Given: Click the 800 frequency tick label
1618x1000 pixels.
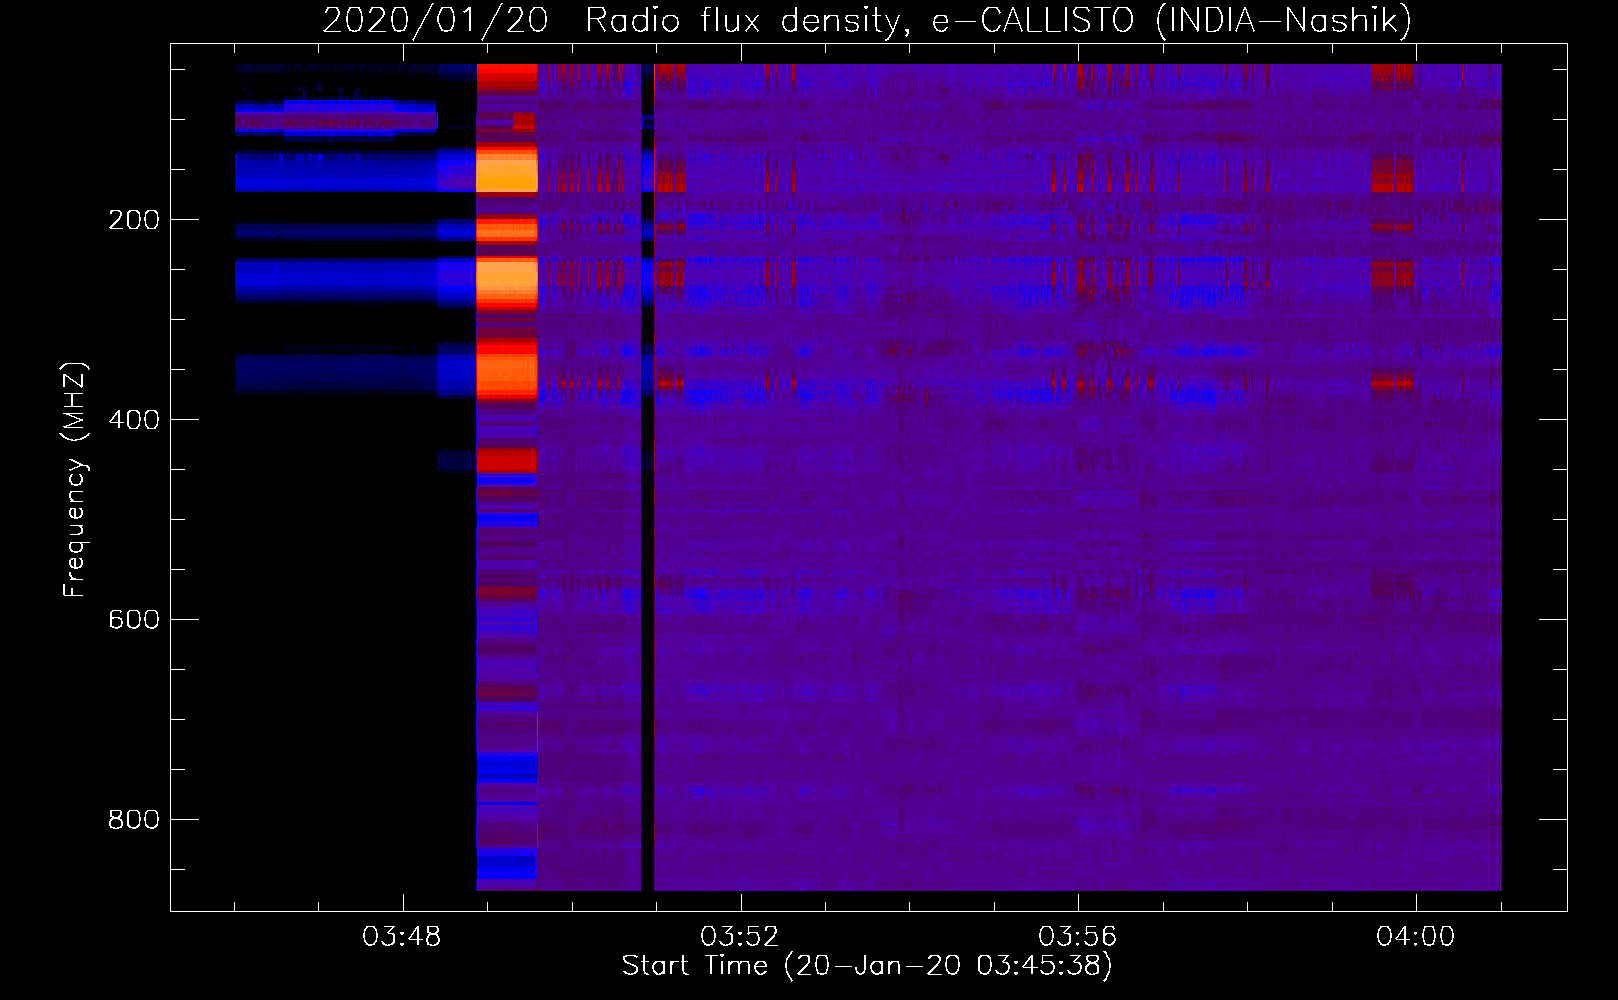Looking at the screenshot, I should (133, 820).
